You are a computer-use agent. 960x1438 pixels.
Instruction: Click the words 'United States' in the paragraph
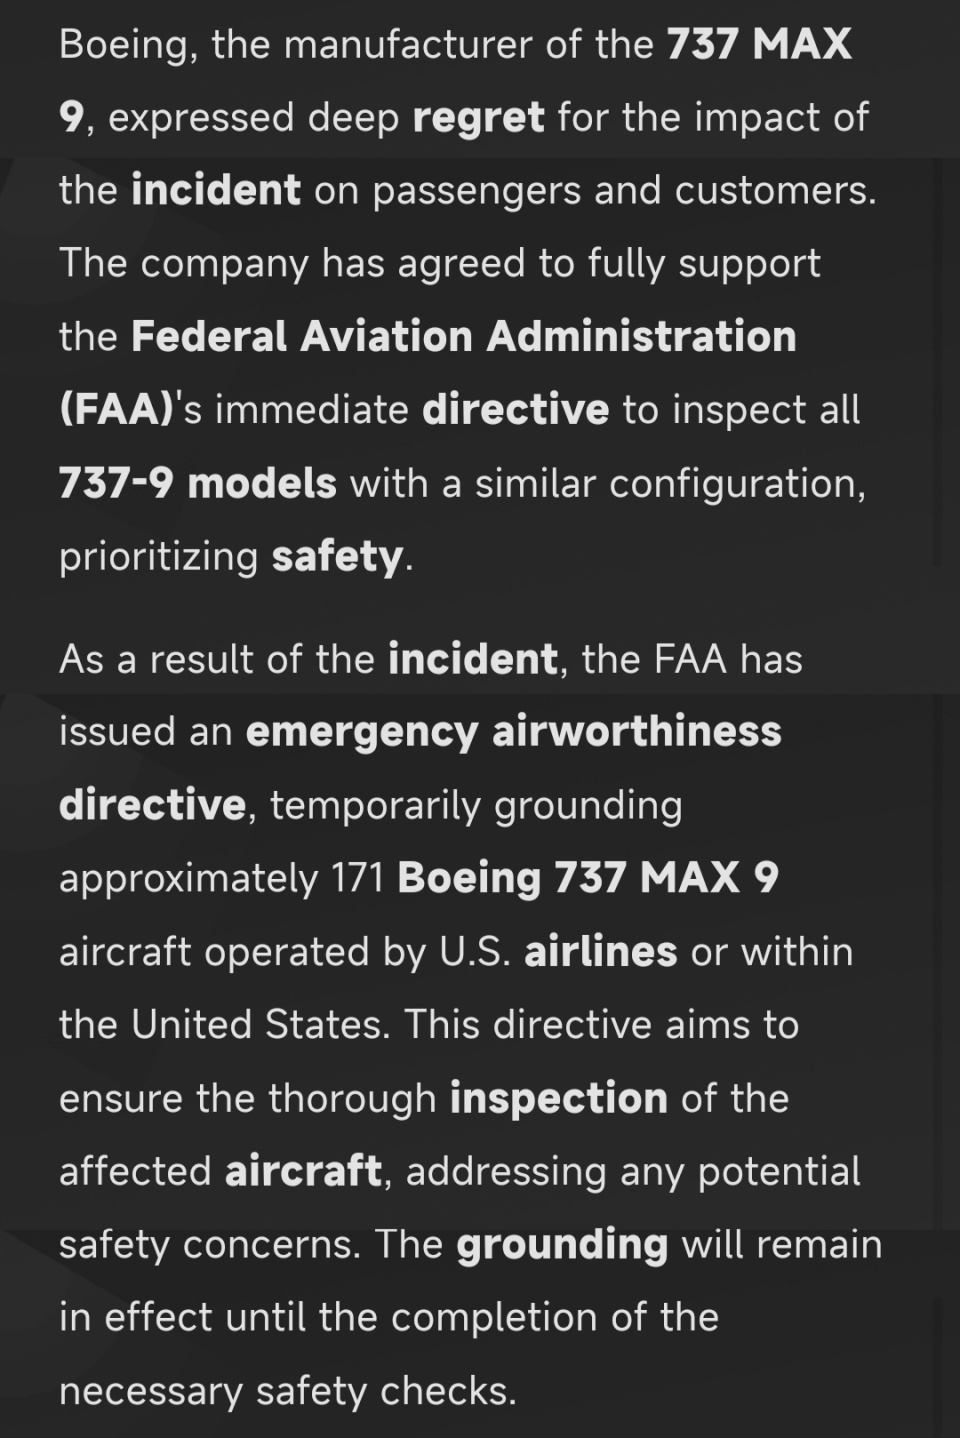click(x=260, y=1025)
